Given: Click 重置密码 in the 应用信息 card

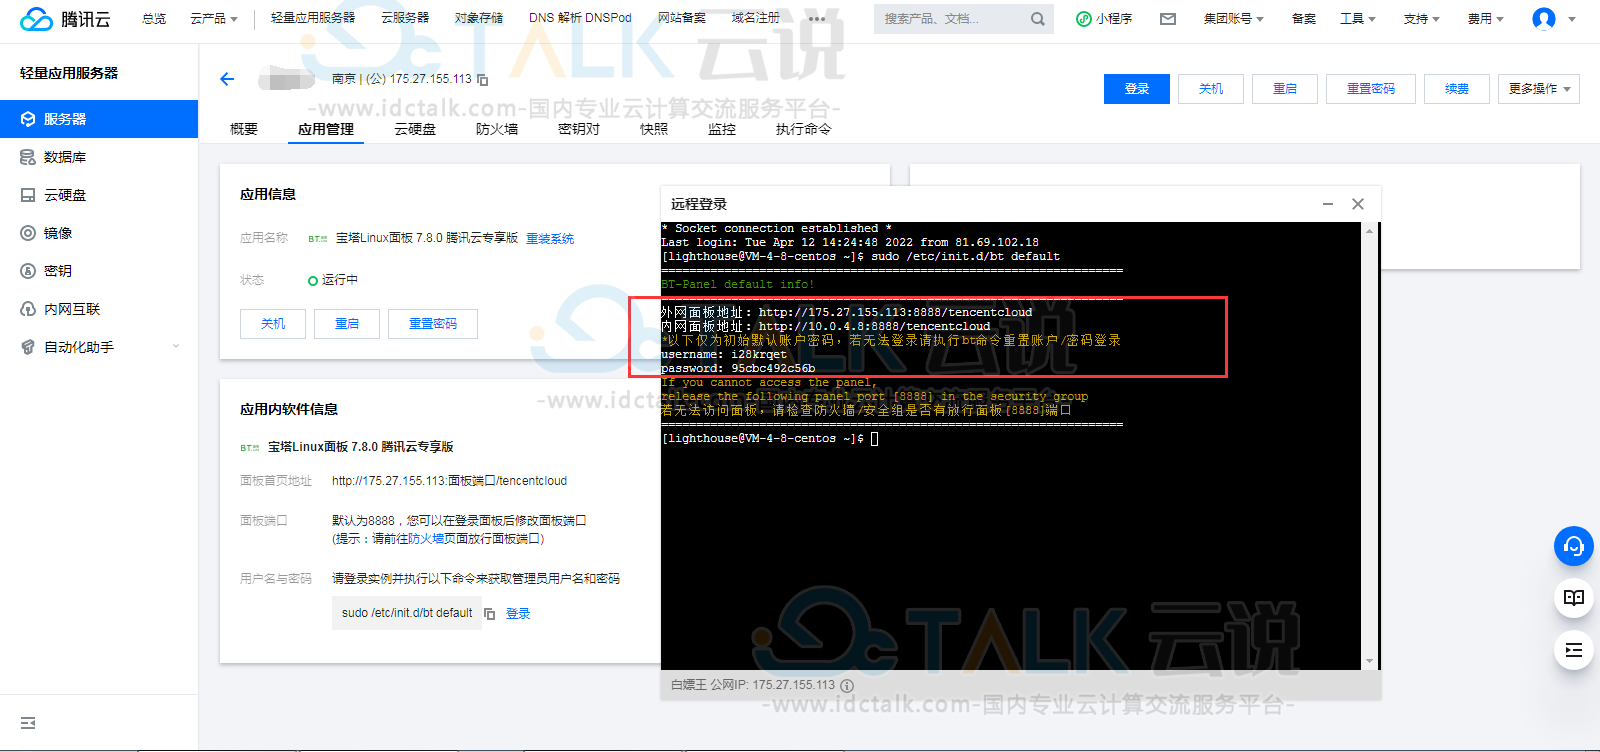Looking at the screenshot, I should [433, 324].
